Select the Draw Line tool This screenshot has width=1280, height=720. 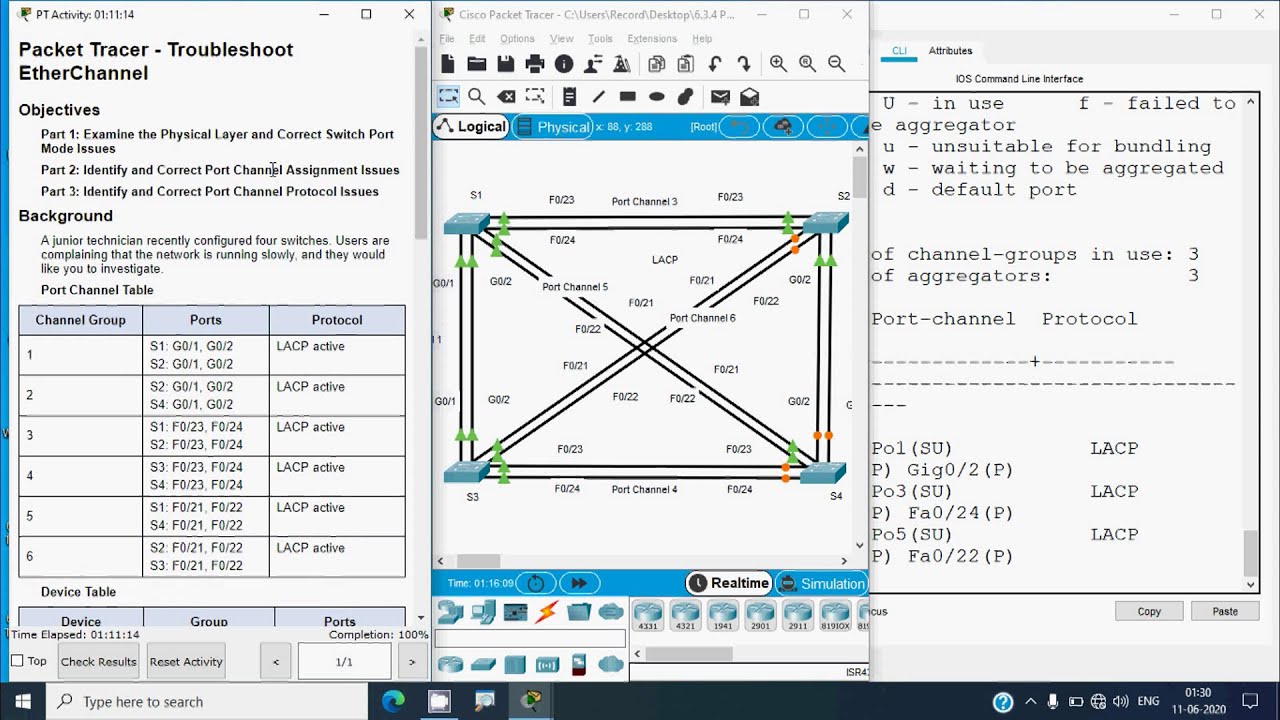(x=598, y=97)
